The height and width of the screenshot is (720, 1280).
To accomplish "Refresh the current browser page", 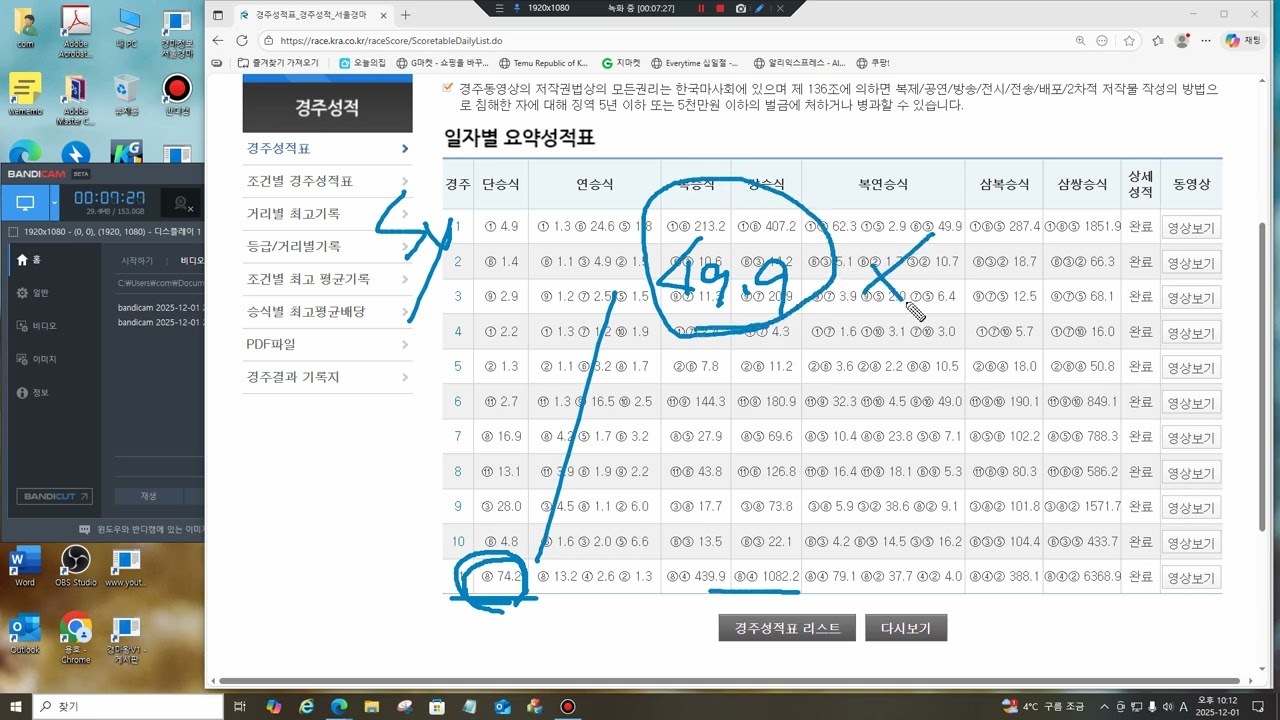I will tap(242, 40).
